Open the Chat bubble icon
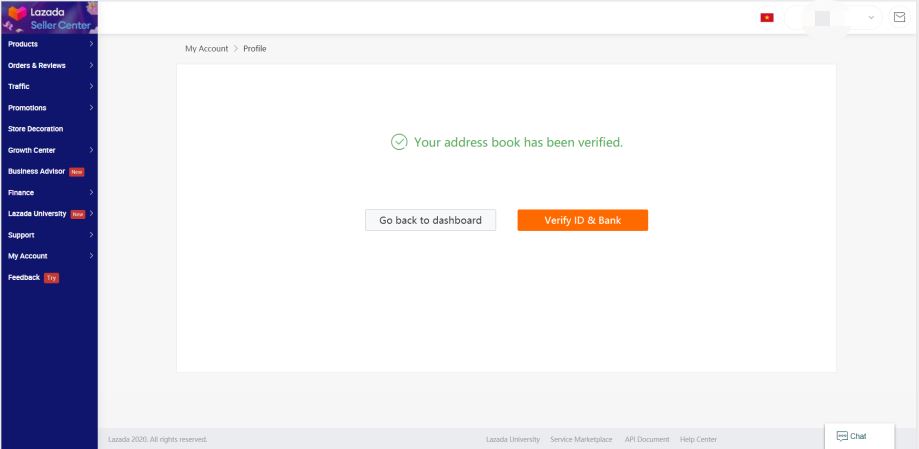This screenshot has height=449, width=919. pos(842,436)
